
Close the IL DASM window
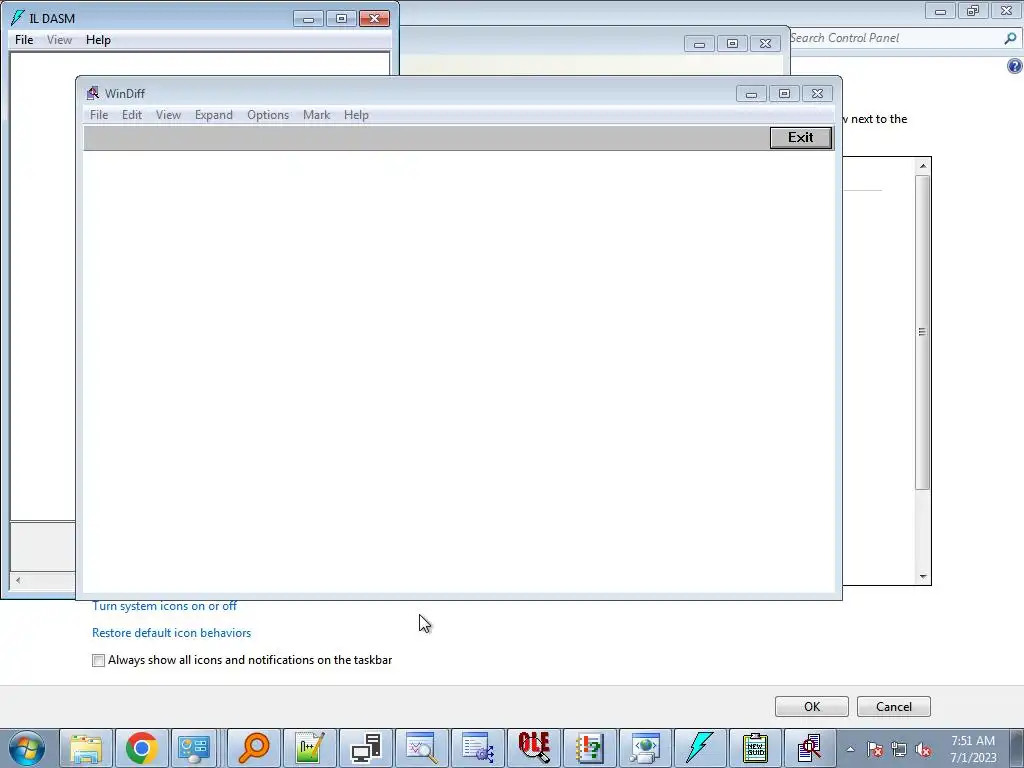point(374,18)
